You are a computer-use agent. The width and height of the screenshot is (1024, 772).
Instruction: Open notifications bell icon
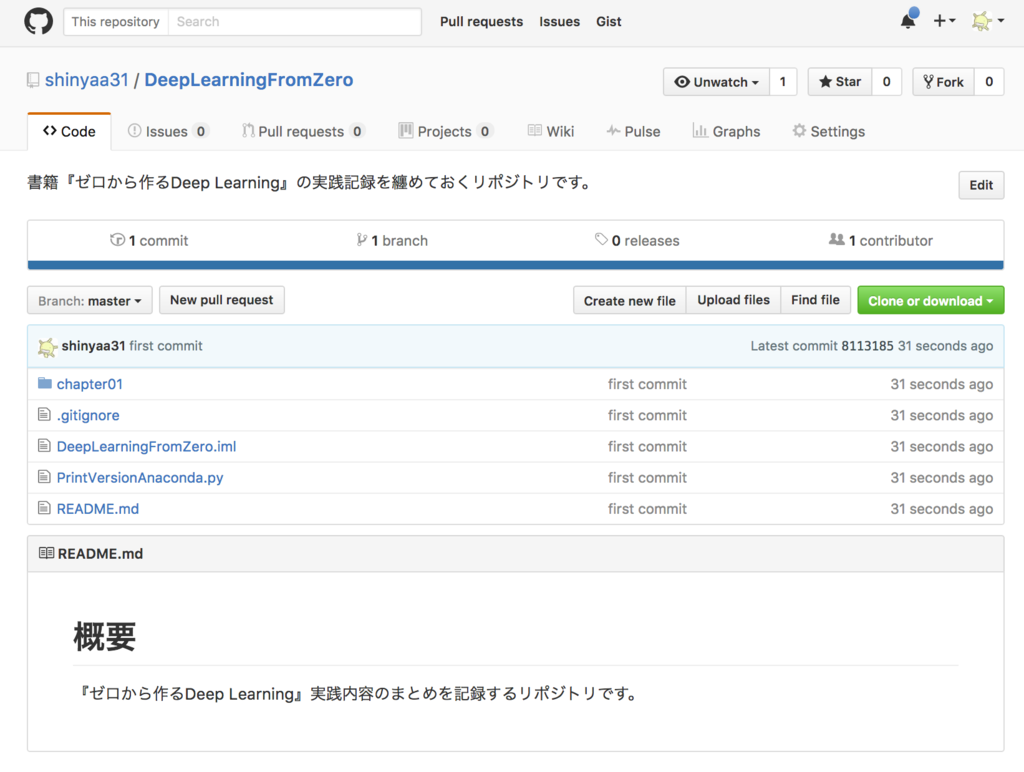[x=908, y=21]
